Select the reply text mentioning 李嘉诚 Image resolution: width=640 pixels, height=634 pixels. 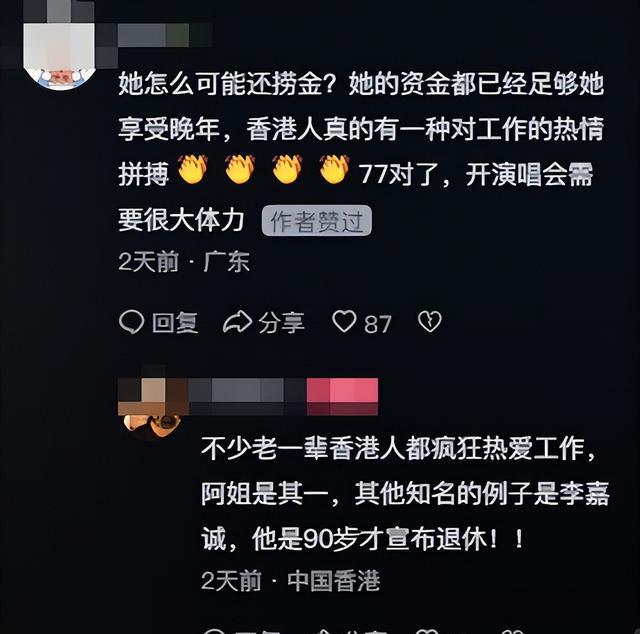coord(405,494)
